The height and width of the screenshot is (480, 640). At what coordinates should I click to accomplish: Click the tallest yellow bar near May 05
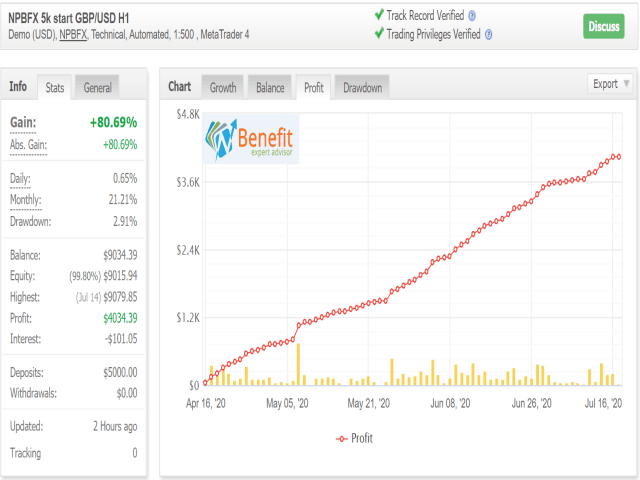(x=298, y=364)
